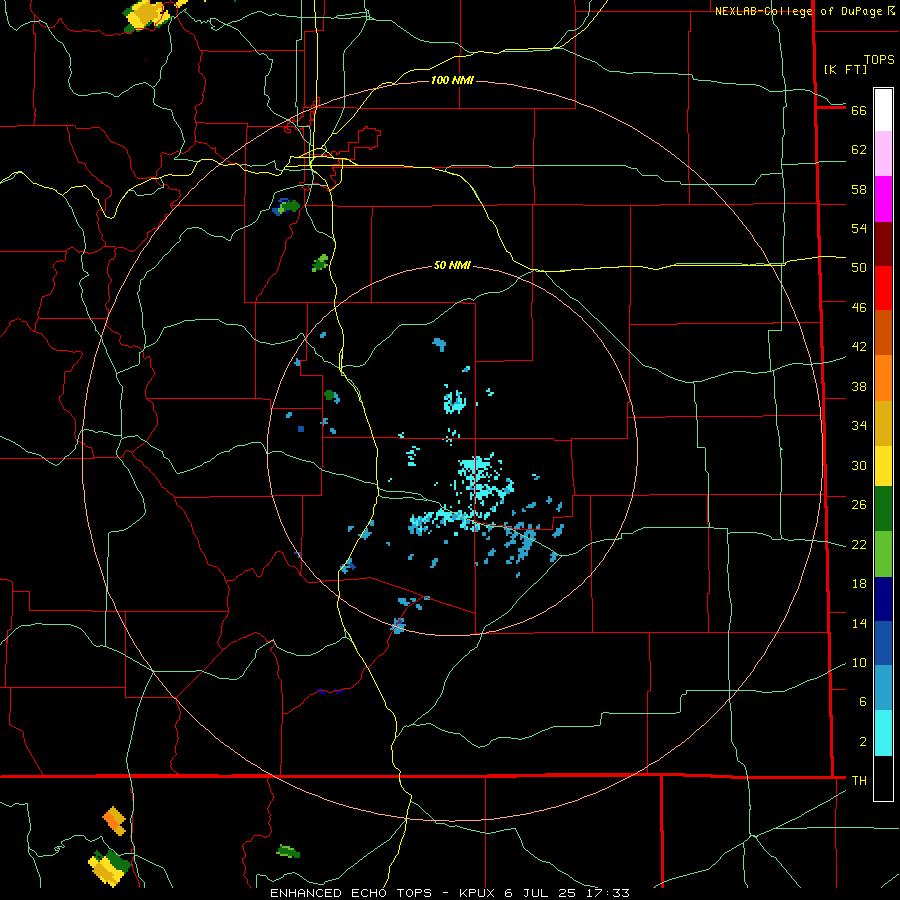Click the "NEXLAB-College of DuPage" label
The width and height of the screenshot is (900, 900).
point(800,11)
